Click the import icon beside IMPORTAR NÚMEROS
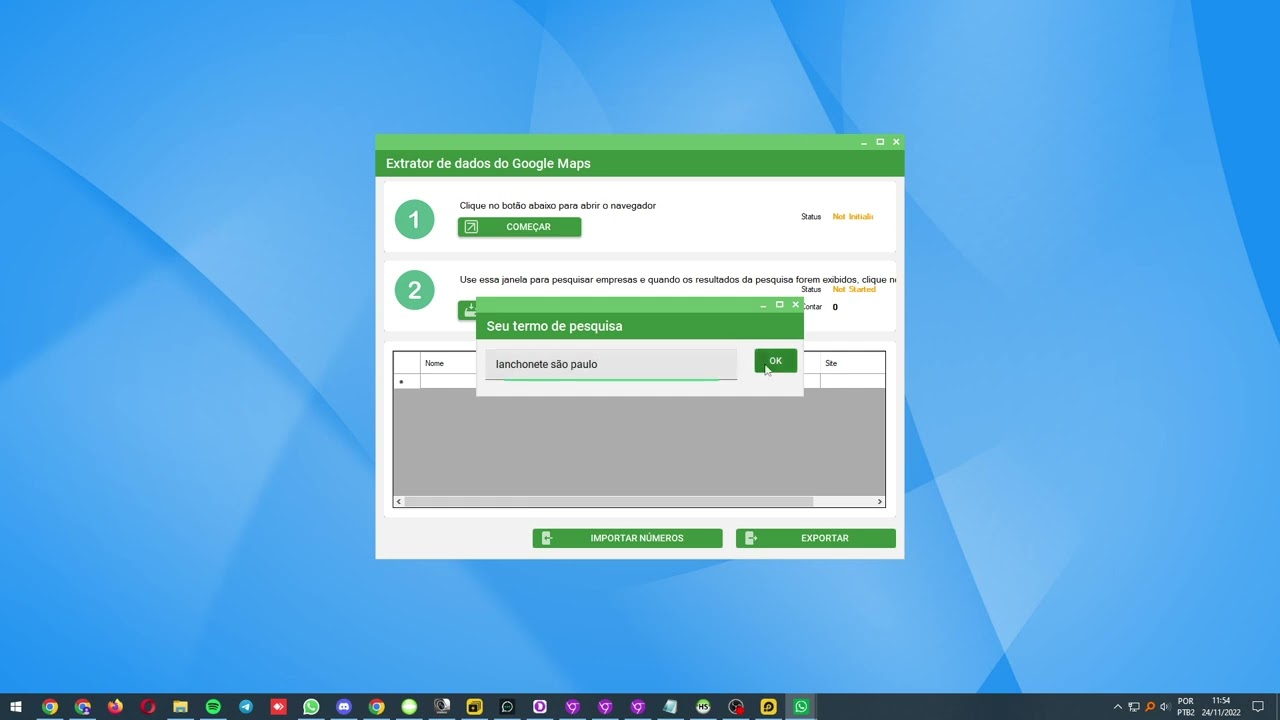The height and width of the screenshot is (720, 1280). click(546, 538)
